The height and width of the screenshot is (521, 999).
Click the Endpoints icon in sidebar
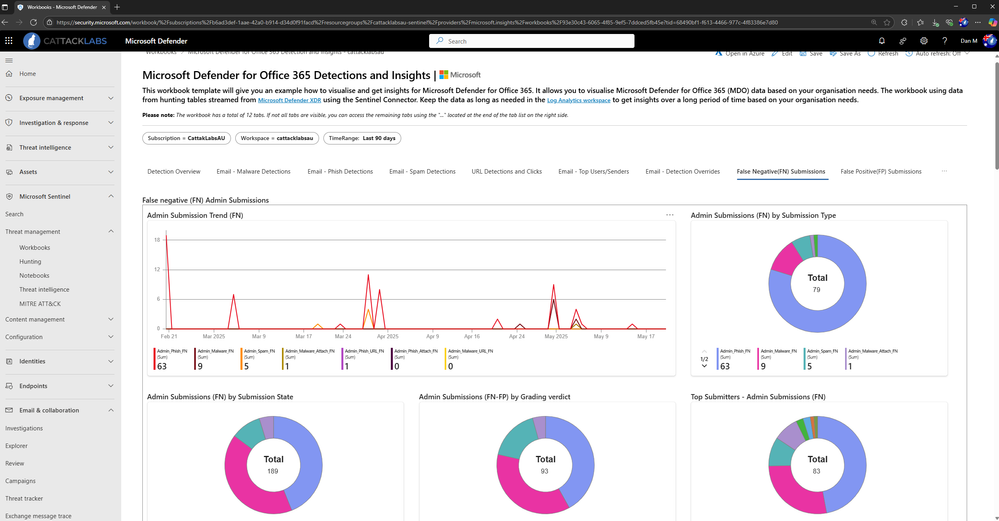9,386
